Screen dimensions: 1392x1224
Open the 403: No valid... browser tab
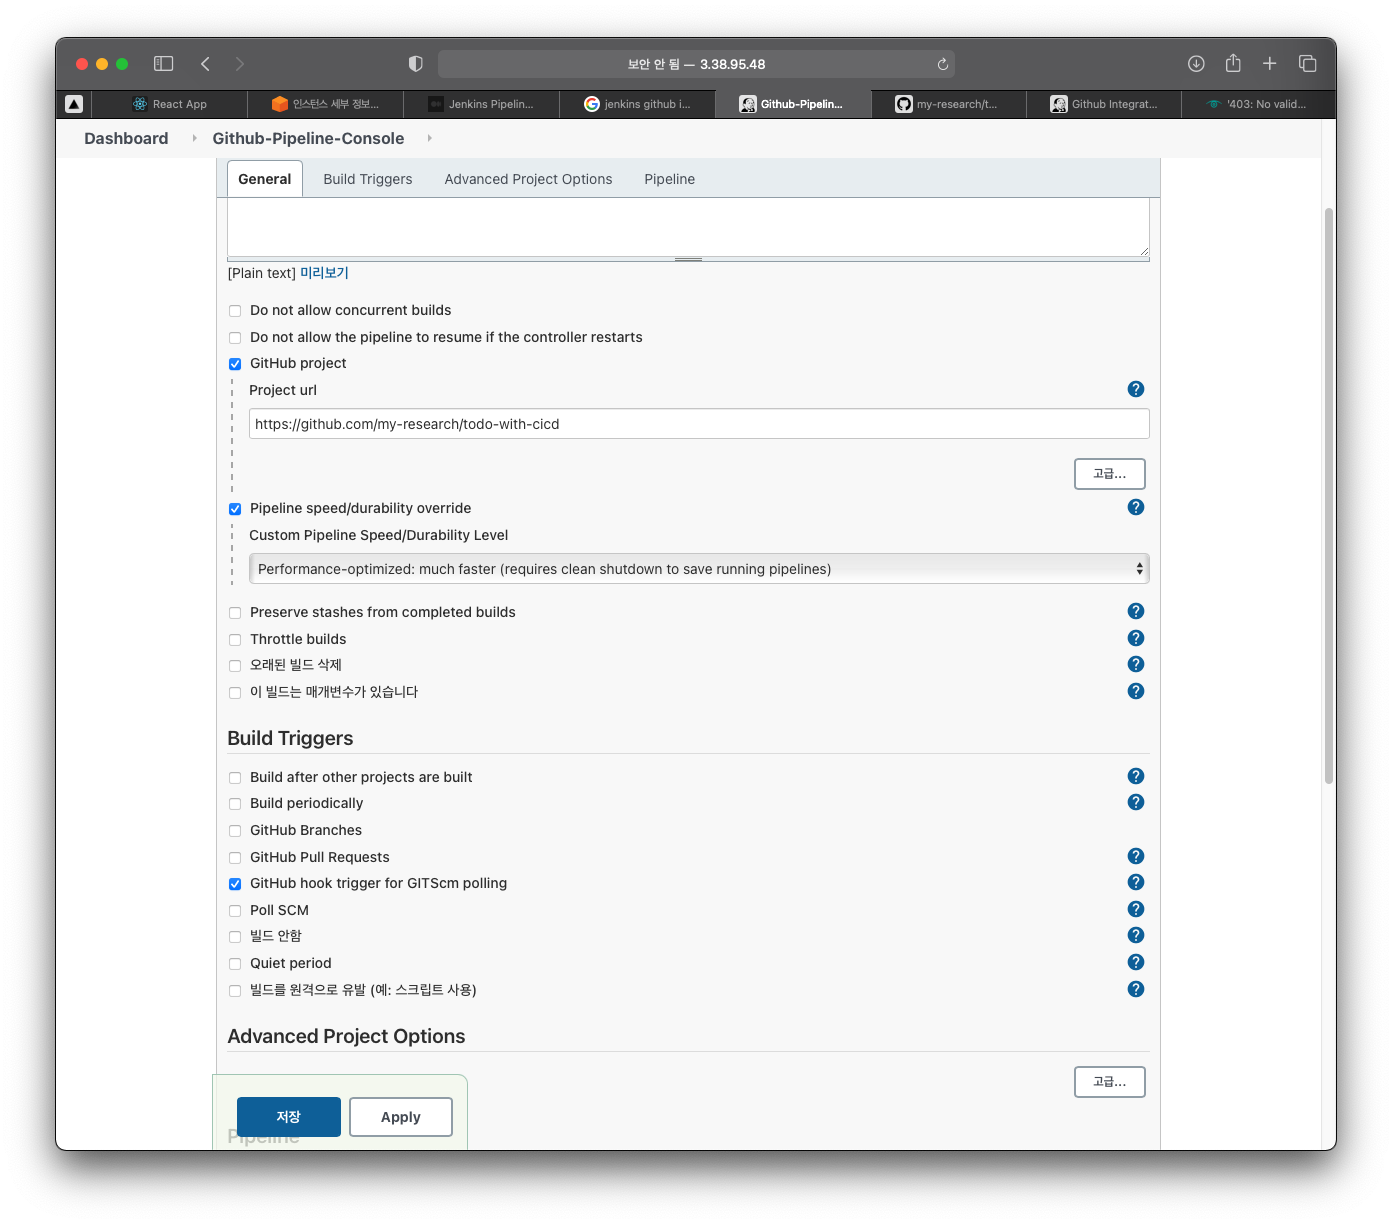[1258, 104]
